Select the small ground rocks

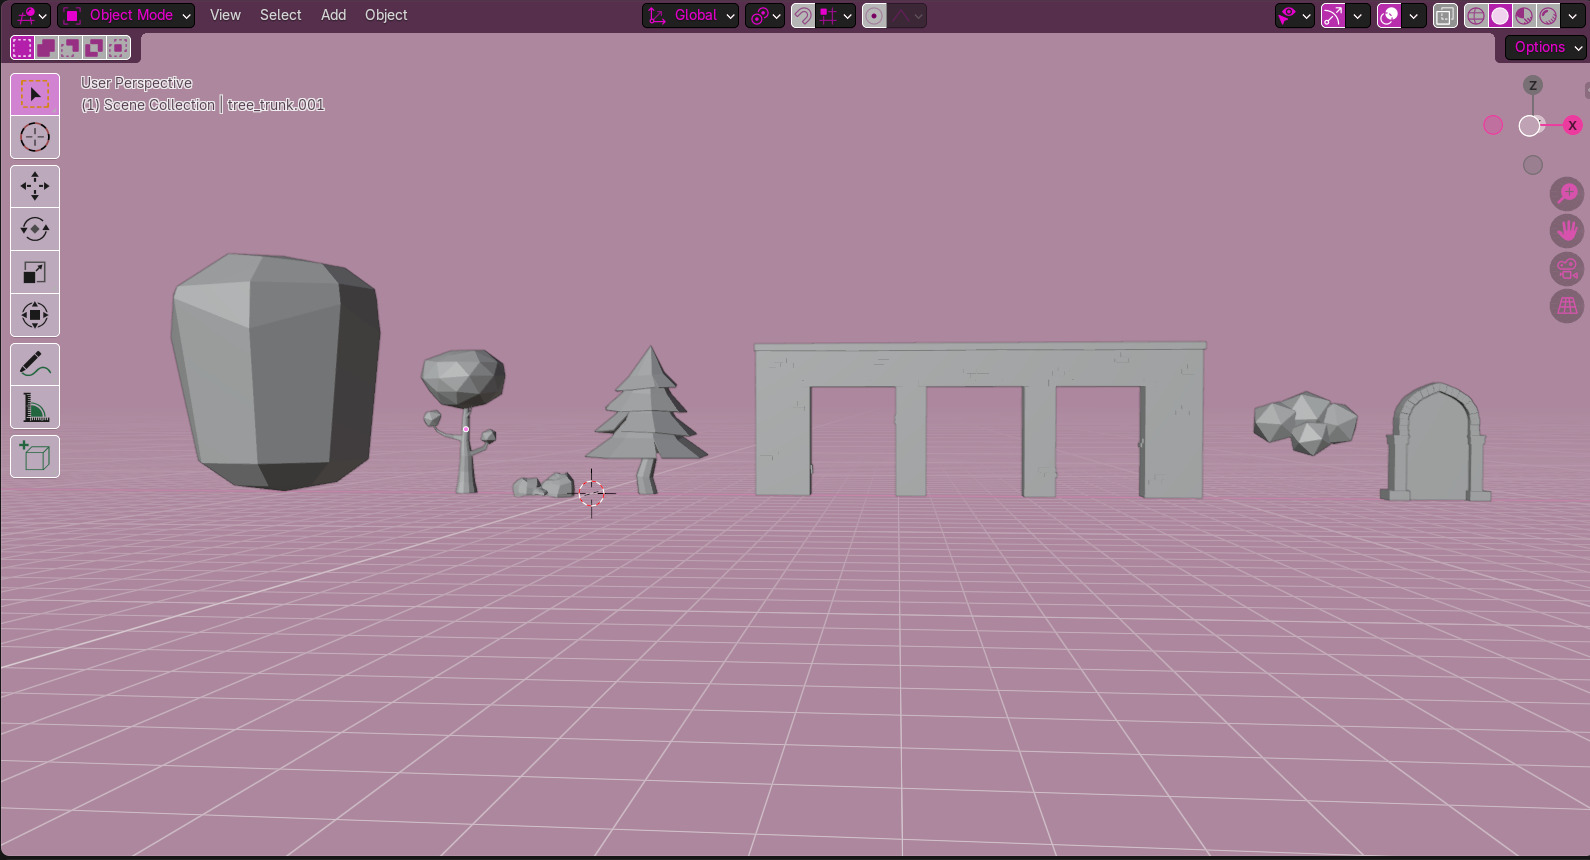coord(544,486)
